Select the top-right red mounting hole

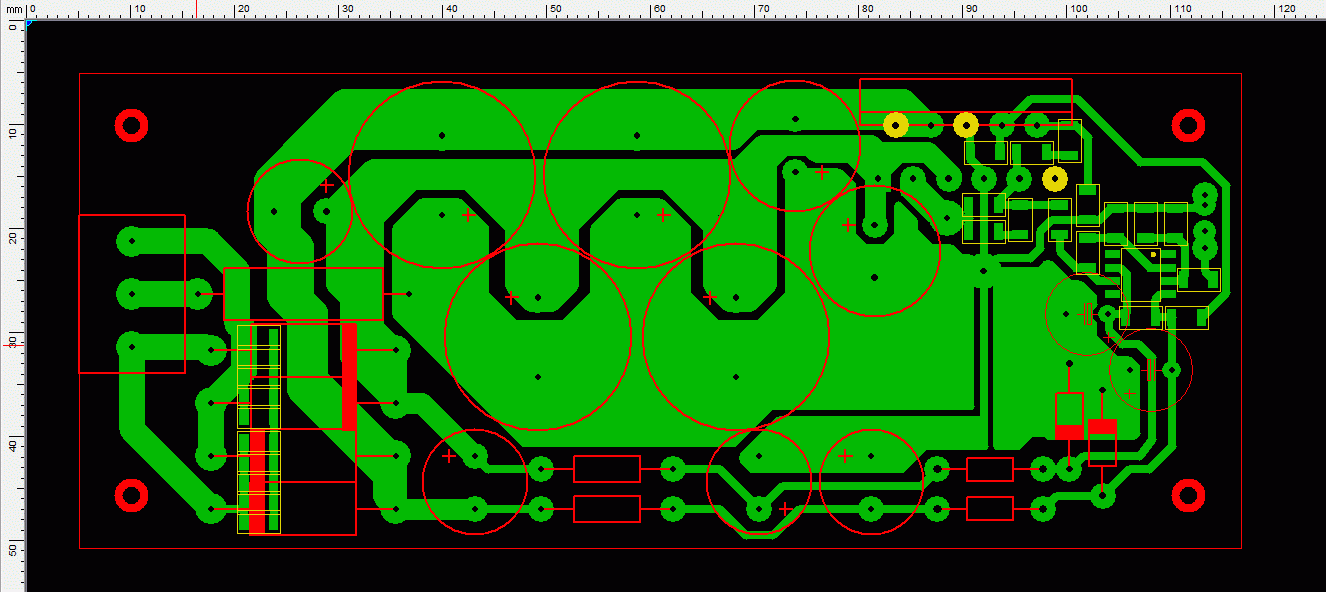1188,125
